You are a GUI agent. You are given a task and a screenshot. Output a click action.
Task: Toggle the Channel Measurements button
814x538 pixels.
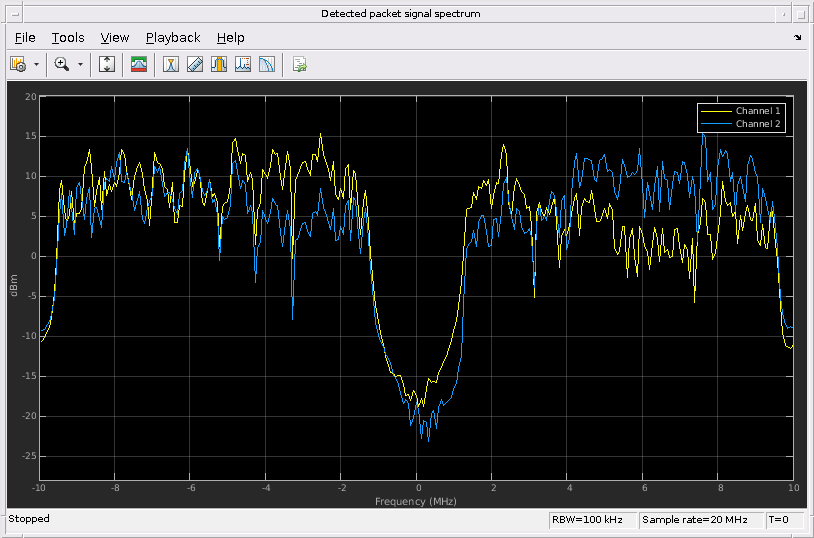click(x=218, y=64)
